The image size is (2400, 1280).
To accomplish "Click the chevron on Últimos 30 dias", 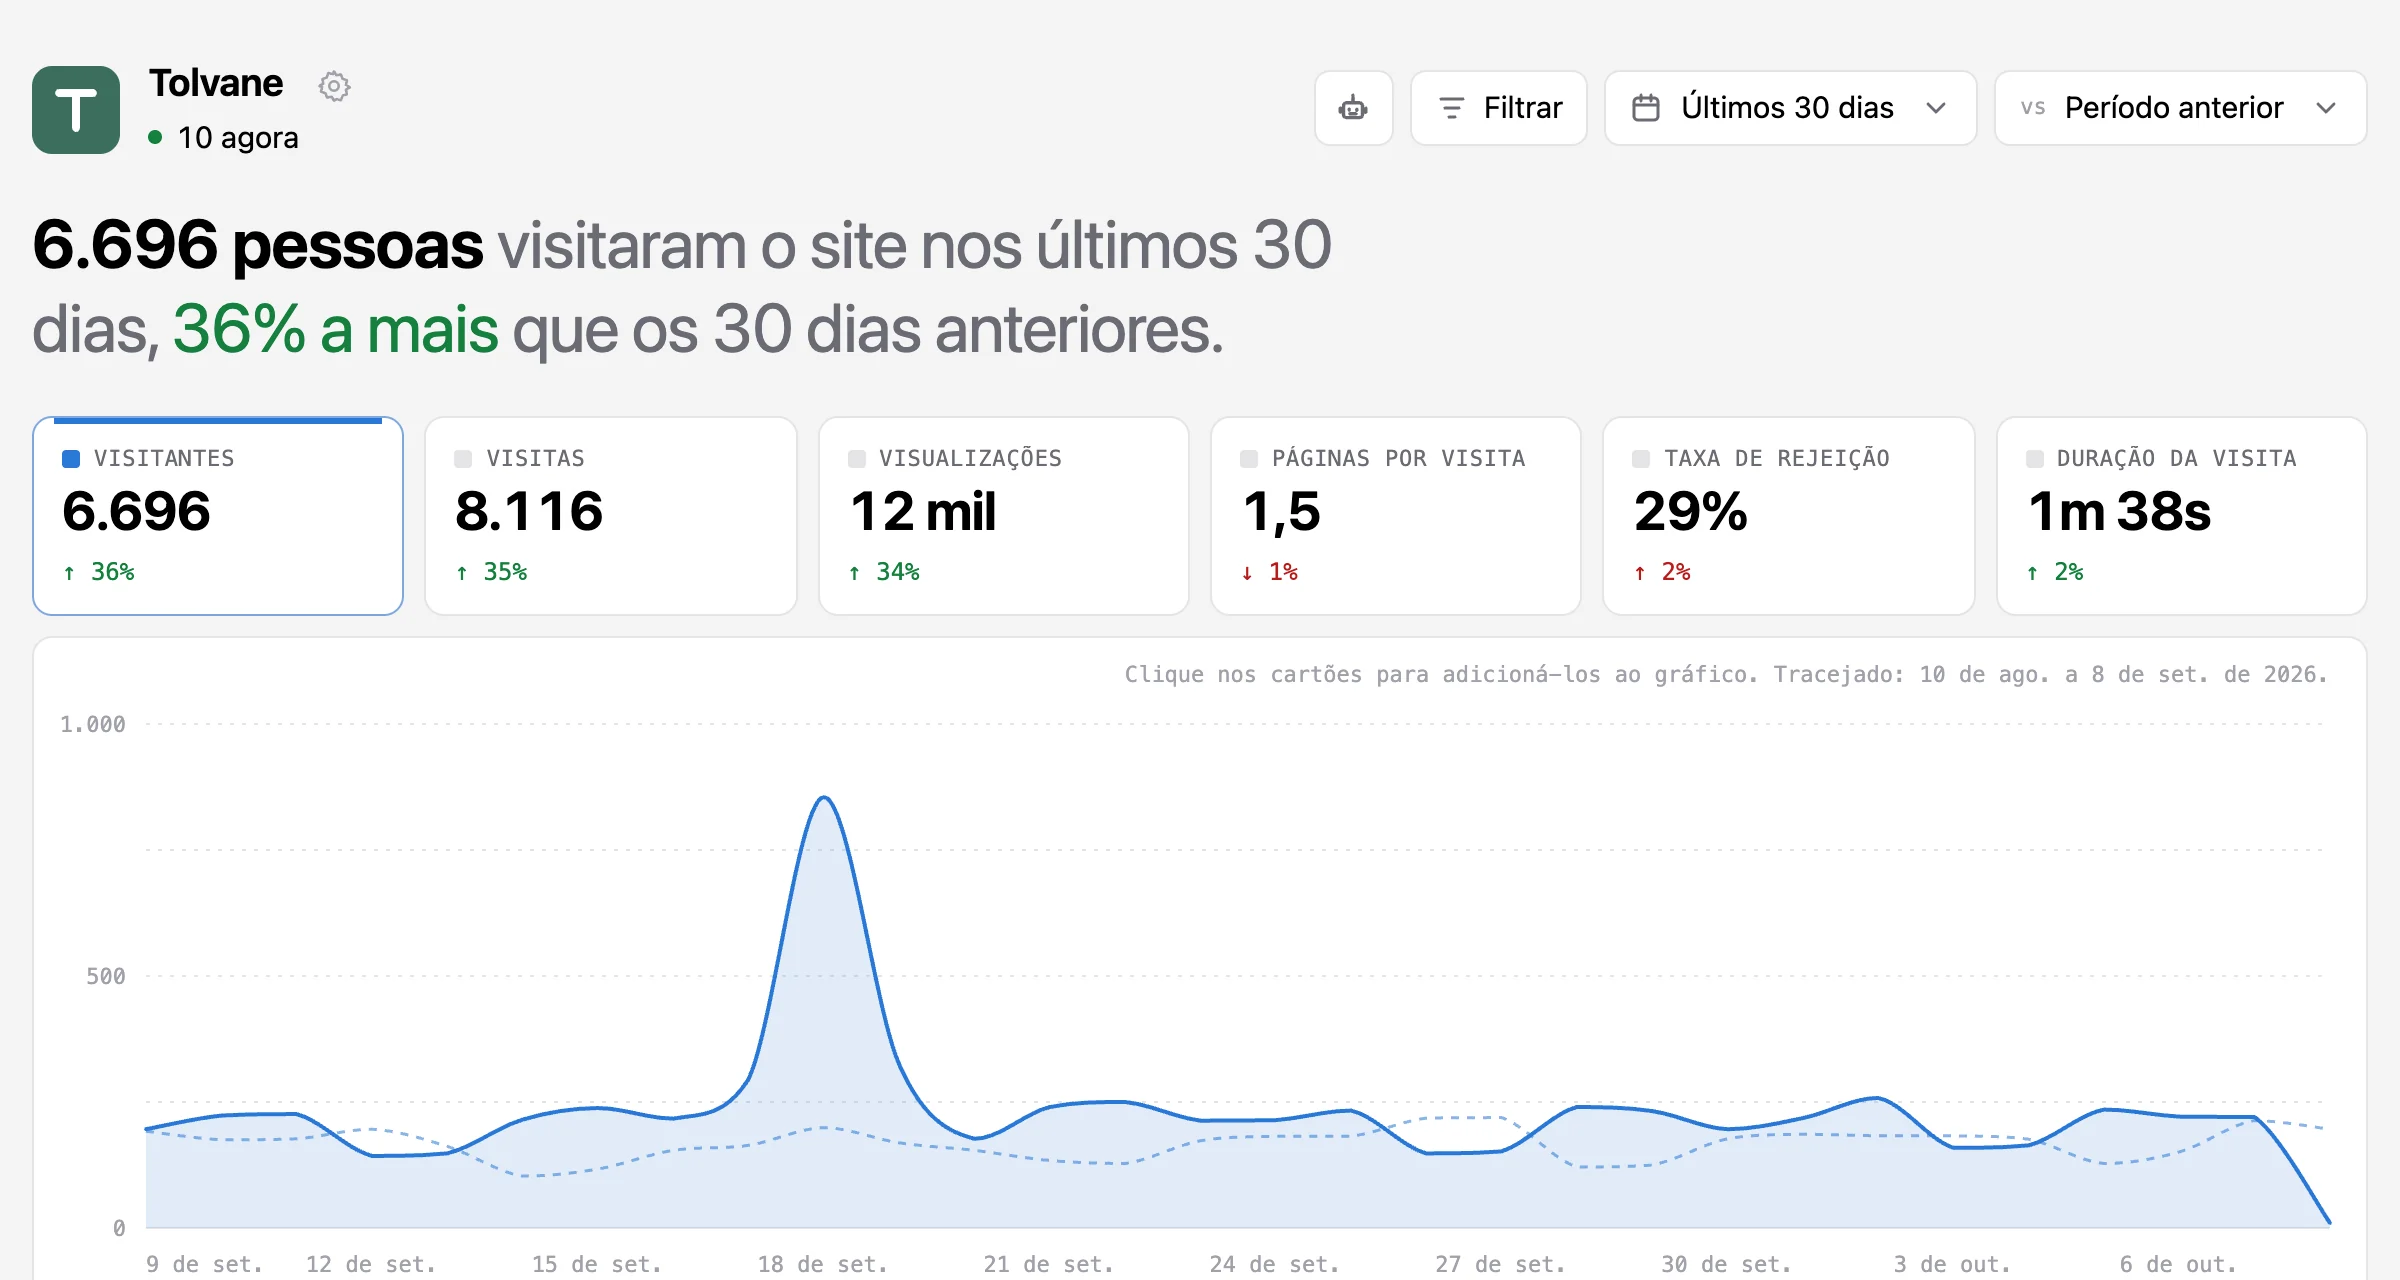I will (1936, 108).
